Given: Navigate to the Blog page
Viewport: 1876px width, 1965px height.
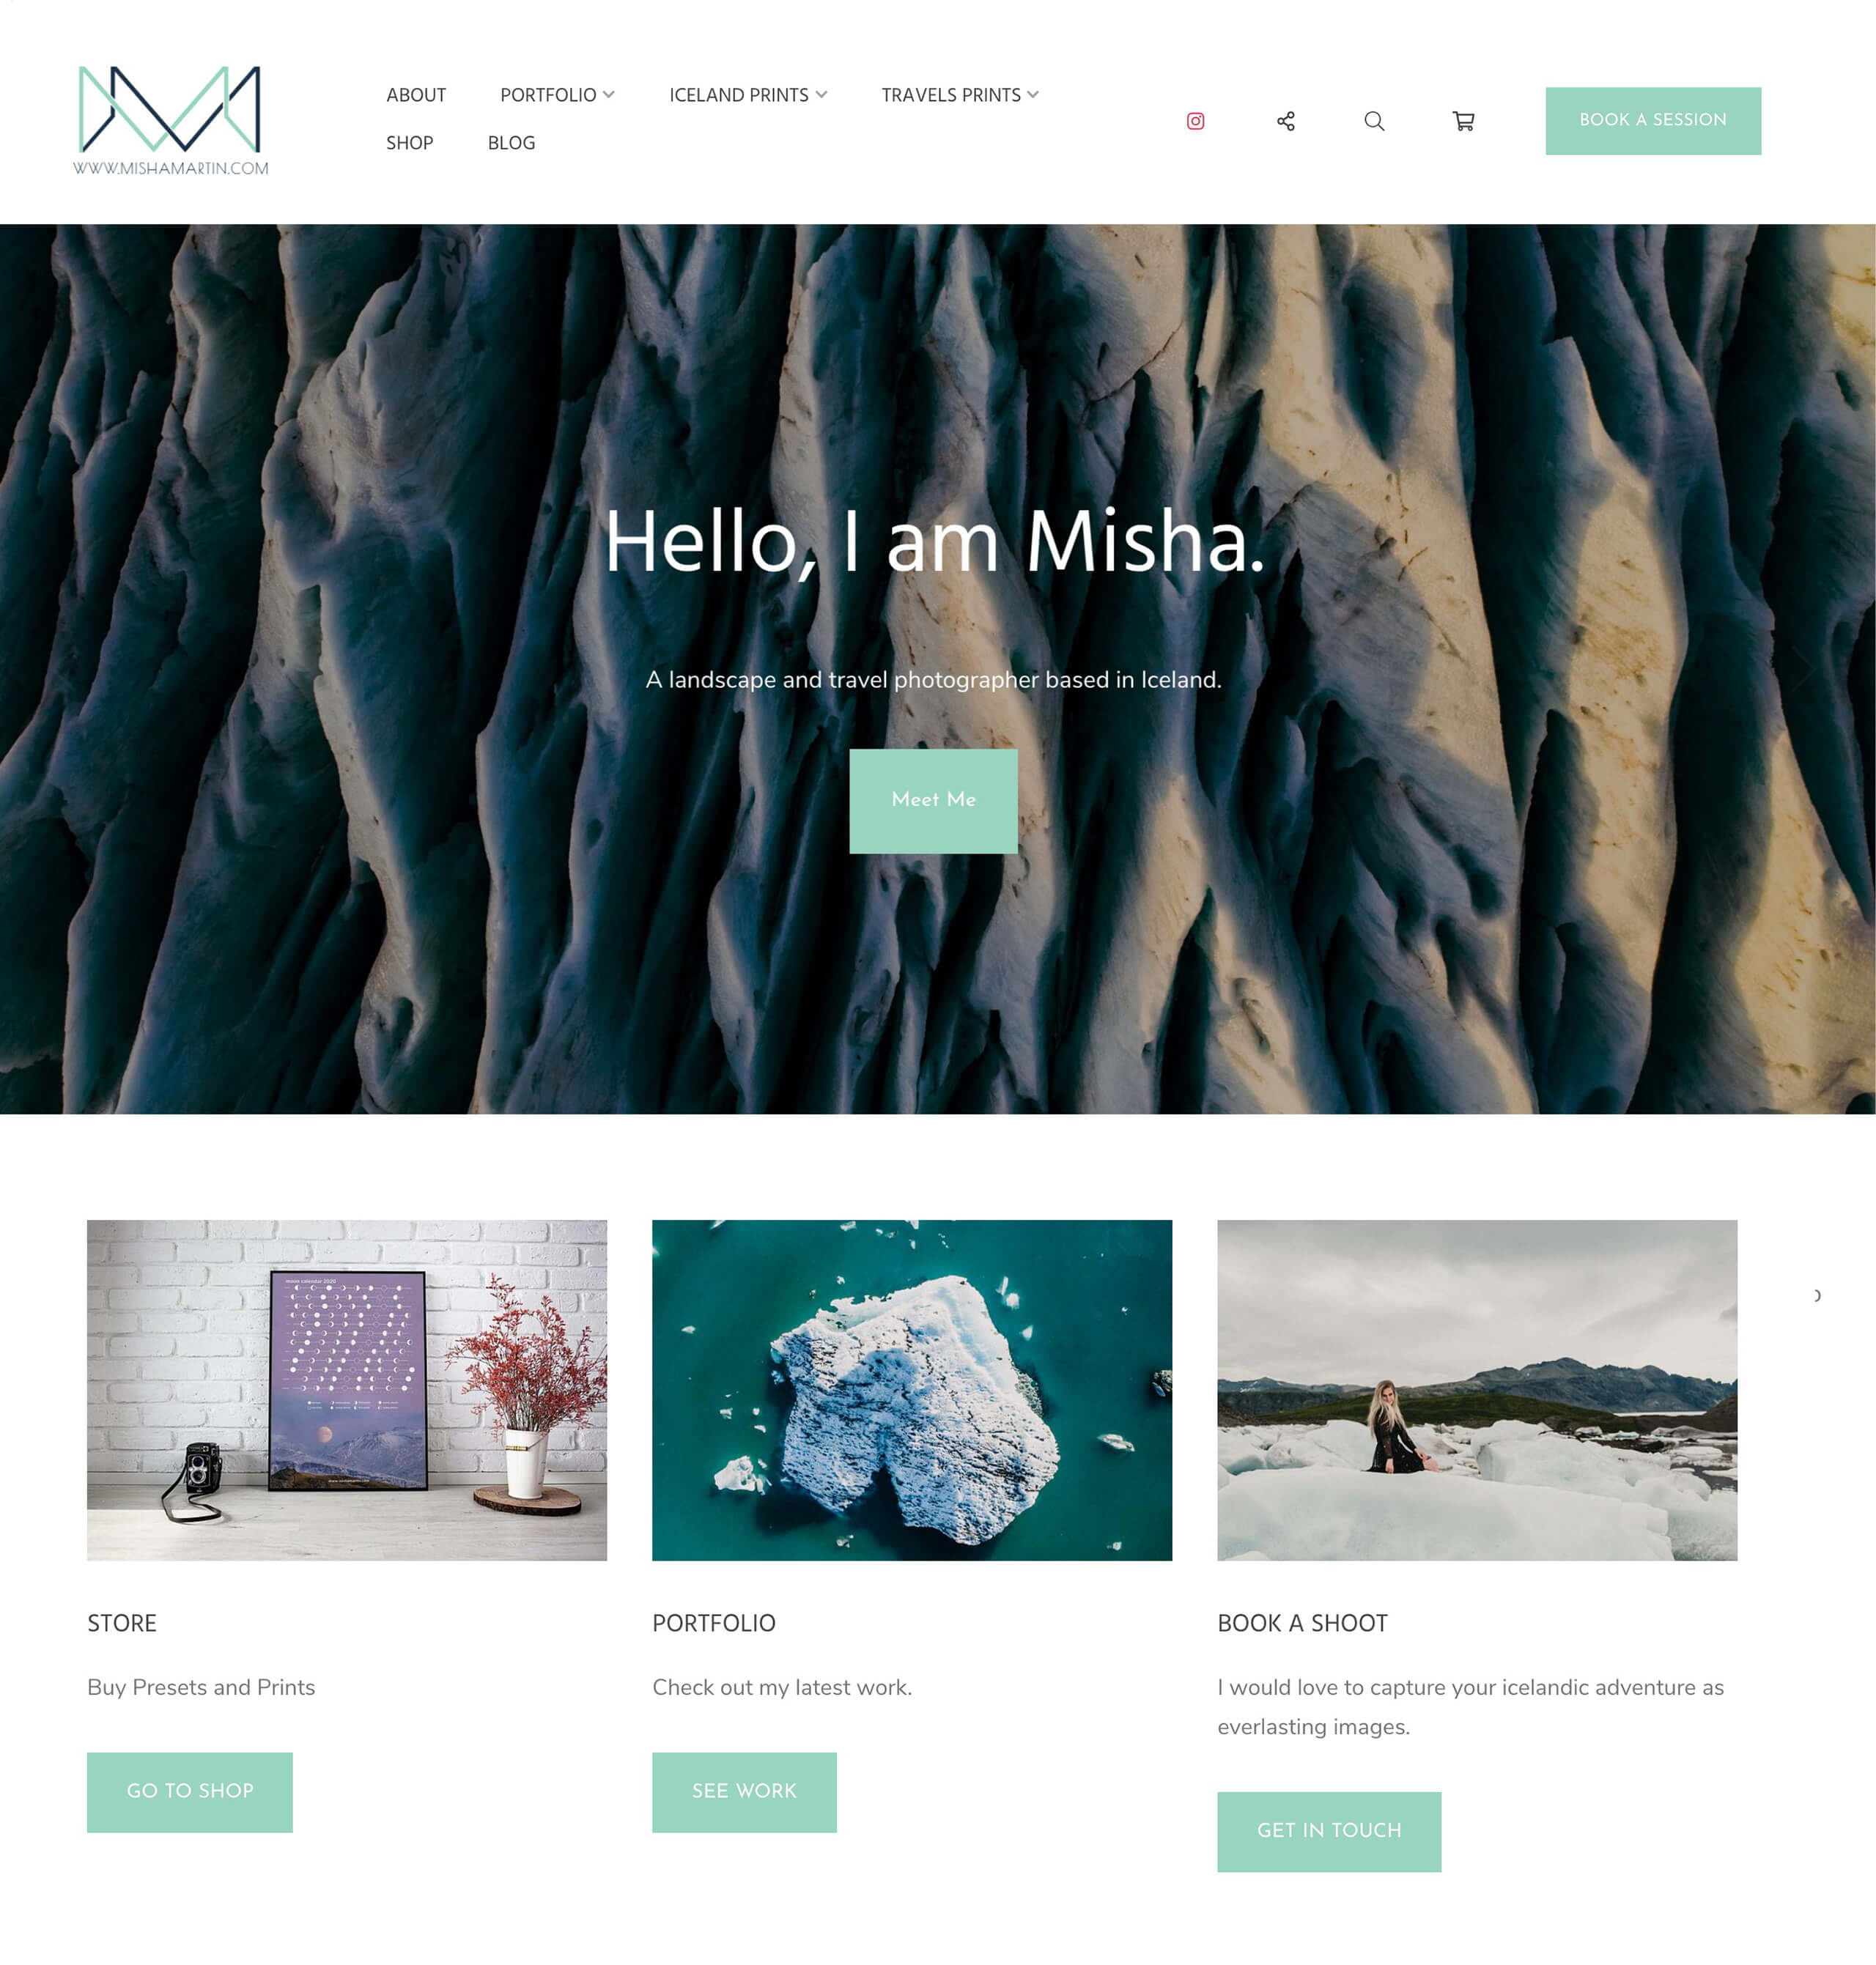Looking at the screenshot, I should point(511,144).
